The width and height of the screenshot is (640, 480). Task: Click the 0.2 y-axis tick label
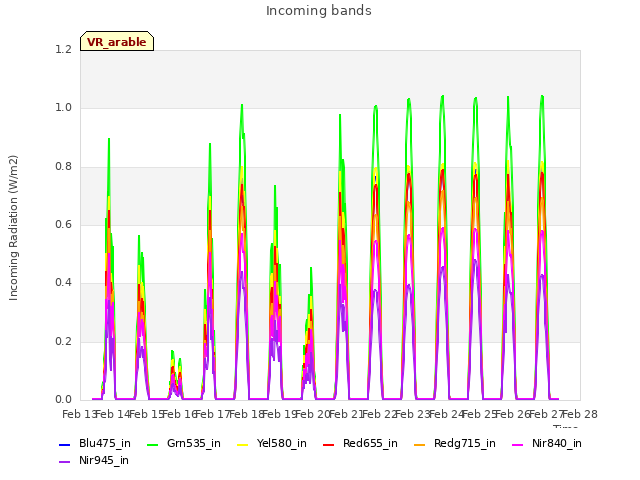(64, 341)
